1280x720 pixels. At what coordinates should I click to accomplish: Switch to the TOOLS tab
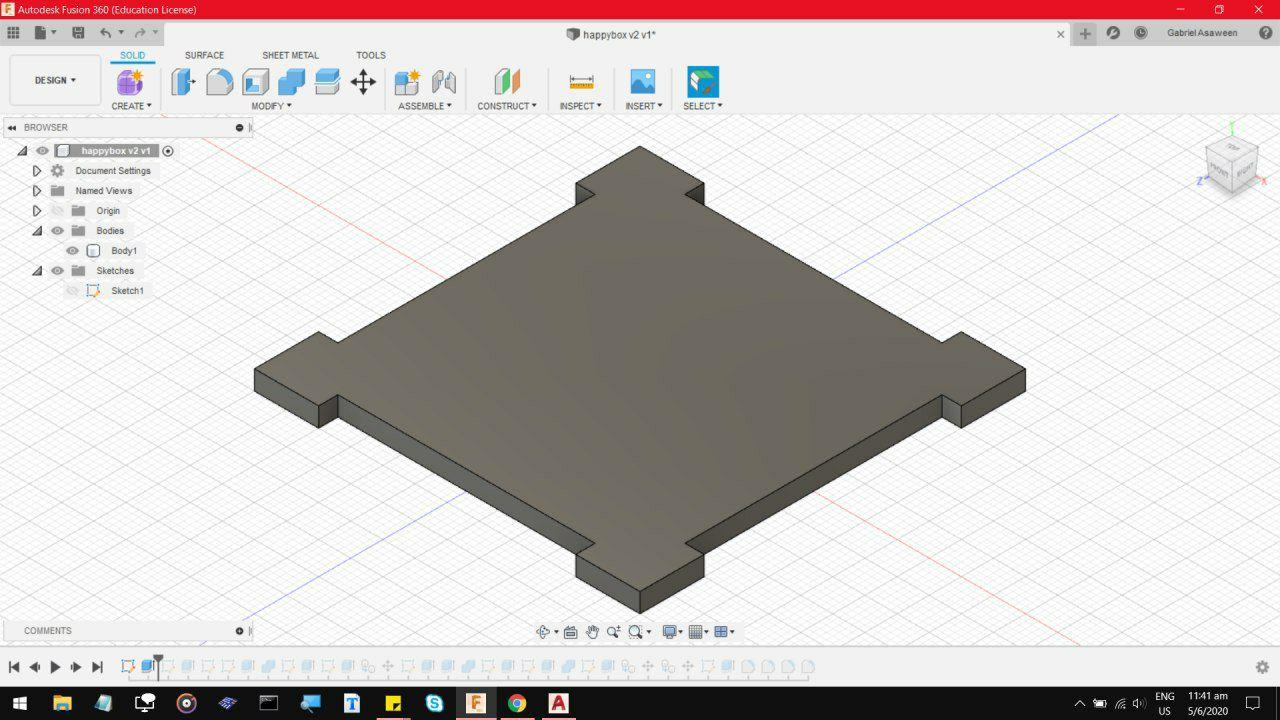(371, 56)
